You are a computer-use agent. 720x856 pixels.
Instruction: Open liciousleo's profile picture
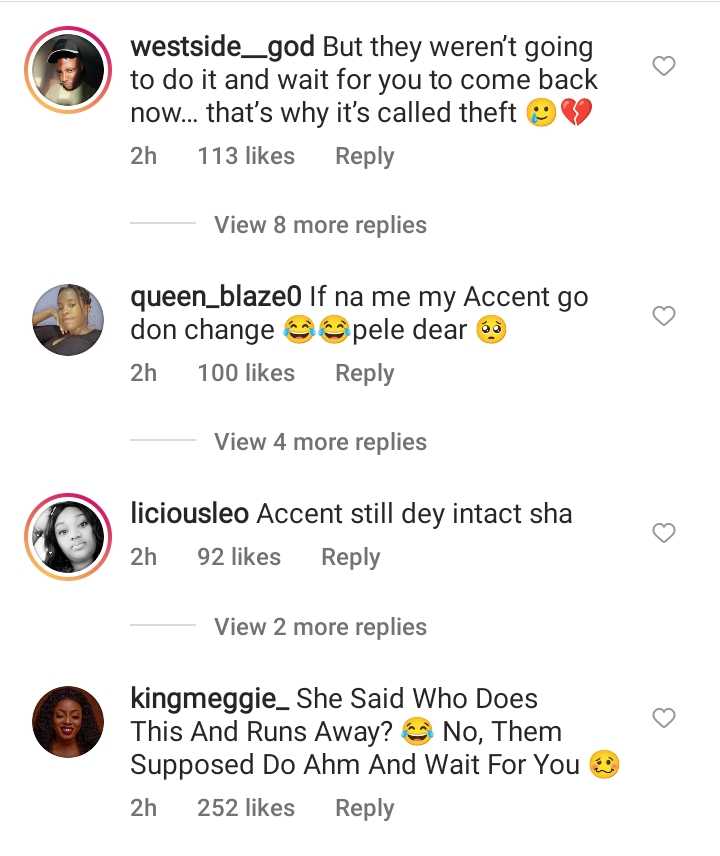click(67, 536)
